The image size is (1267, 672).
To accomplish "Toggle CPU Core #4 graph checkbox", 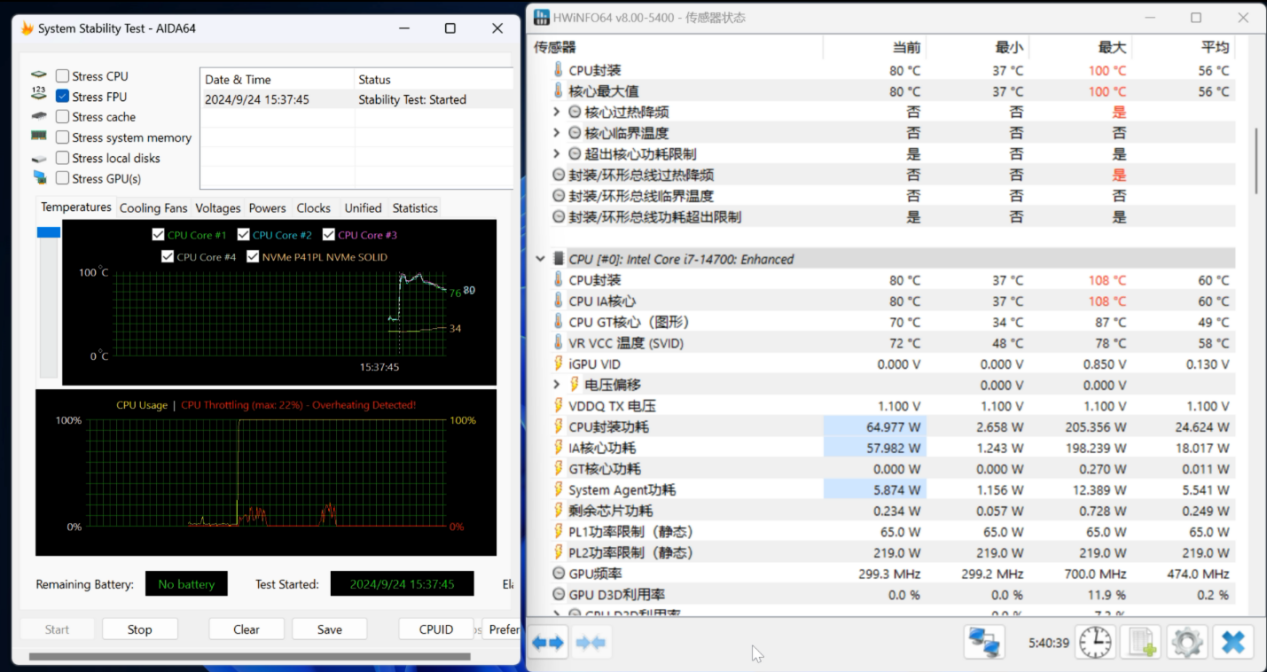I will pos(168,257).
